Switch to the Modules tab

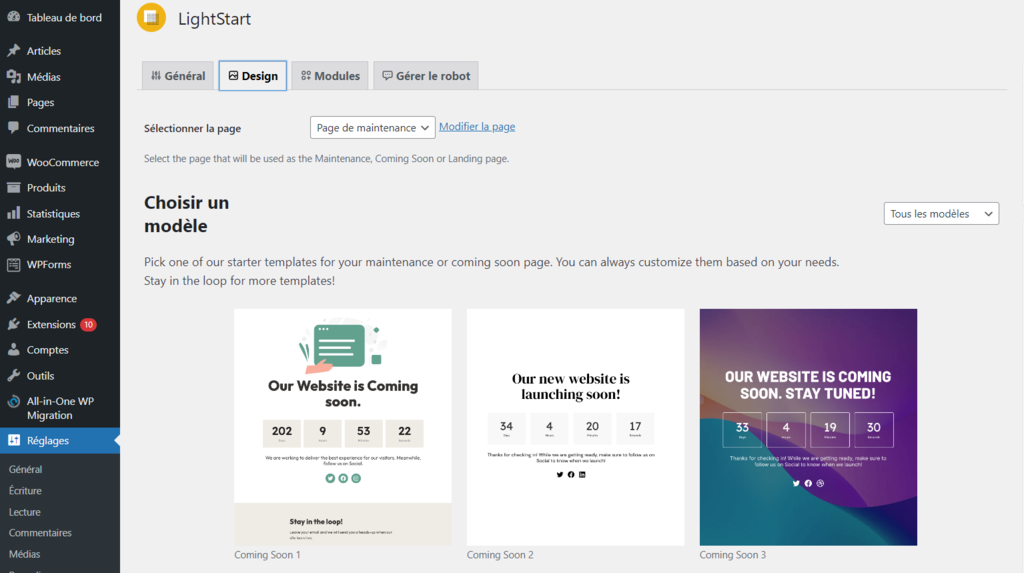pyautogui.click(x=330, y=76)
